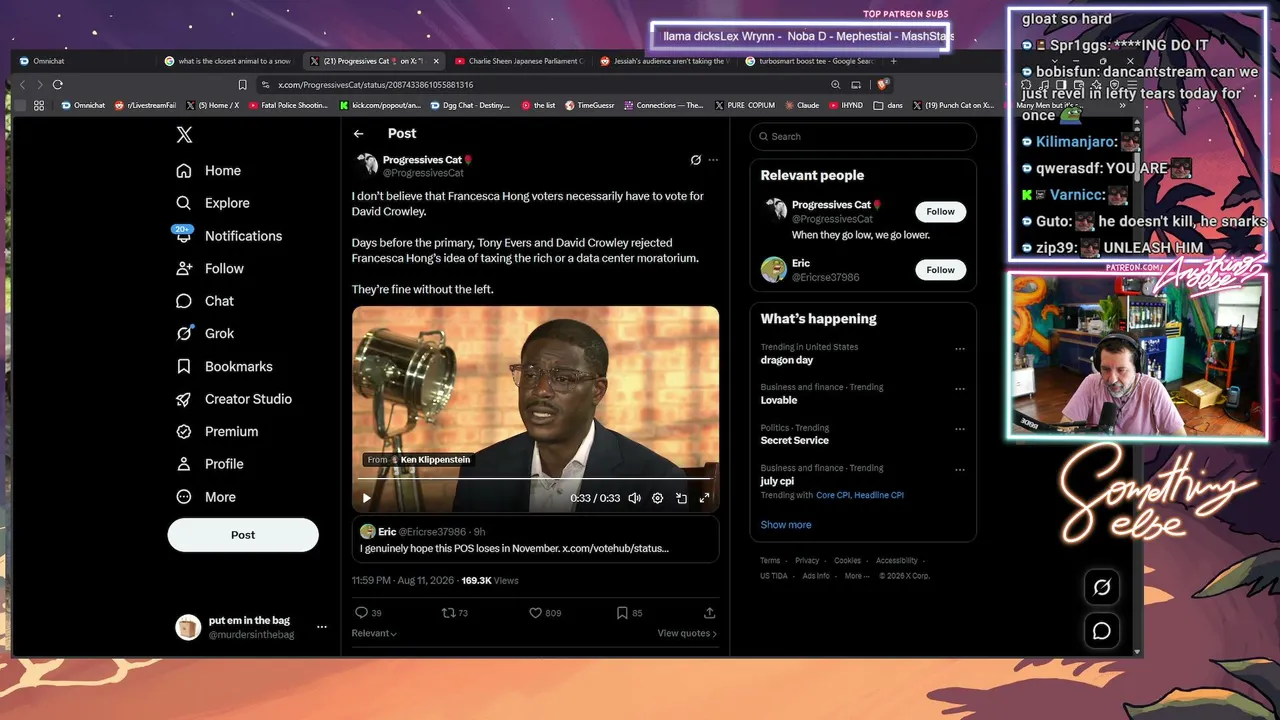The image size is (1280, 720).
Task: Go back using the Post header arrow
Action: [359, 133]
